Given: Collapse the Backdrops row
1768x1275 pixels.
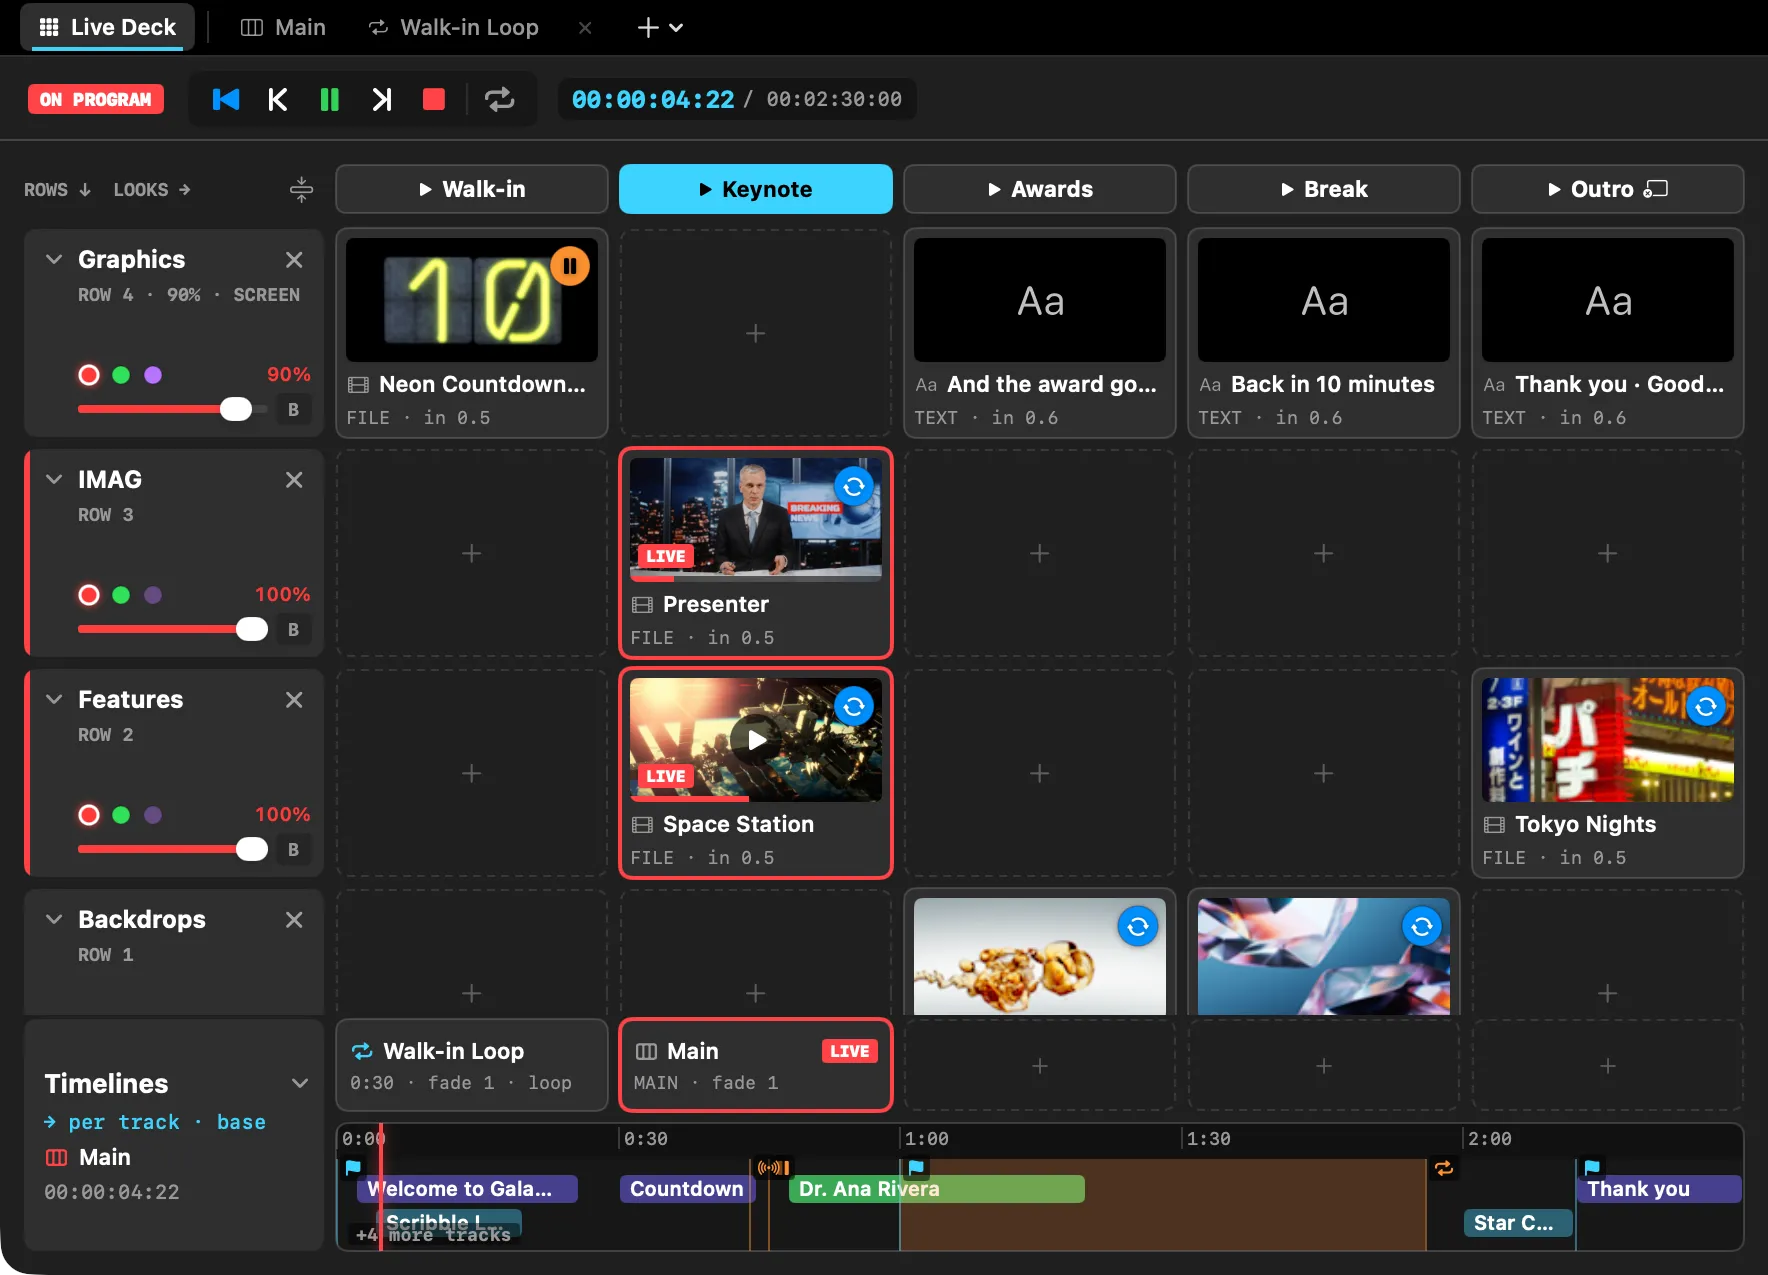Looking at the screenshot, I should [x=54, y=919].
